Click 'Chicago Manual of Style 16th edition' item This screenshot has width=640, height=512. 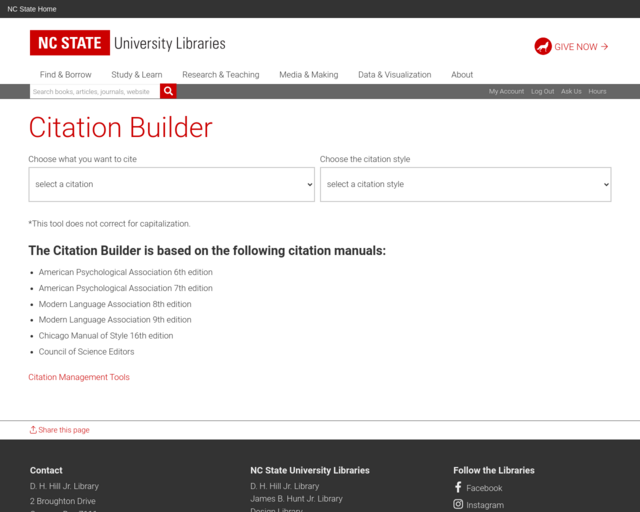(x=106, y=335)
